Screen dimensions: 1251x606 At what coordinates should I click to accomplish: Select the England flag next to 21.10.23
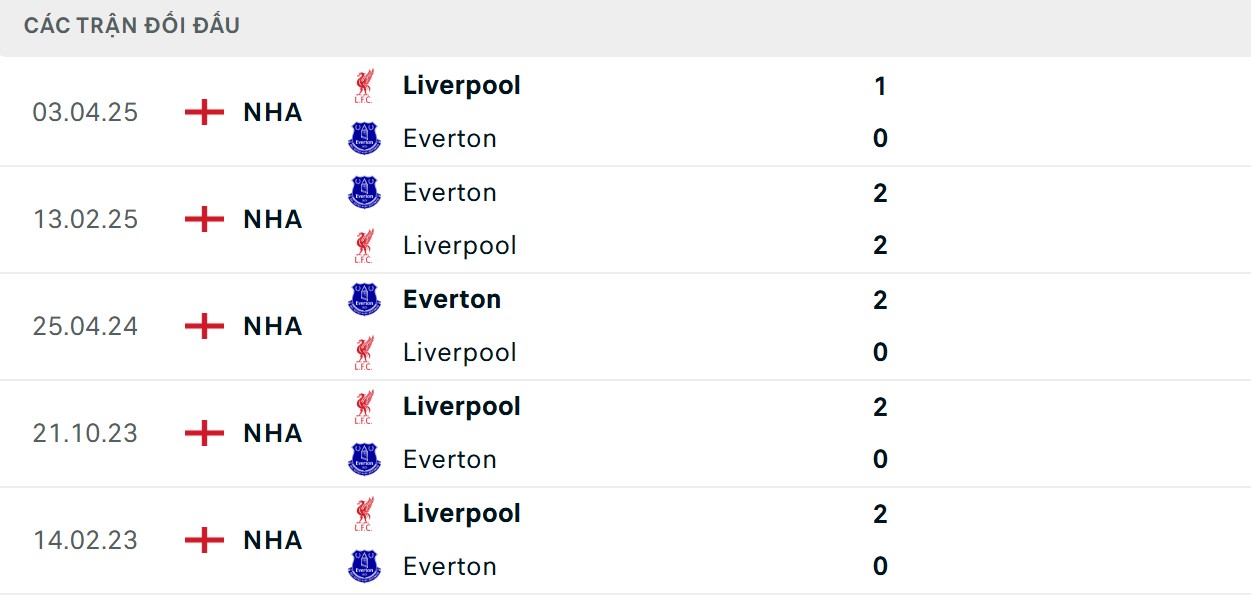(203, 433)
